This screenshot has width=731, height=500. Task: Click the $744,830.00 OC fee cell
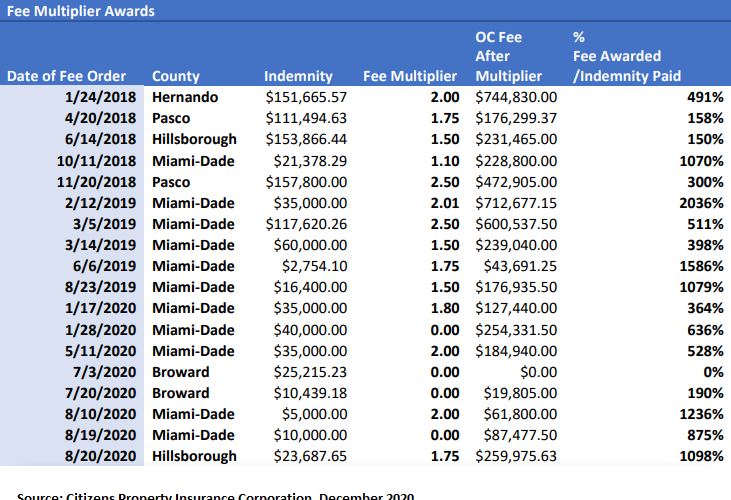pos(516,98)
